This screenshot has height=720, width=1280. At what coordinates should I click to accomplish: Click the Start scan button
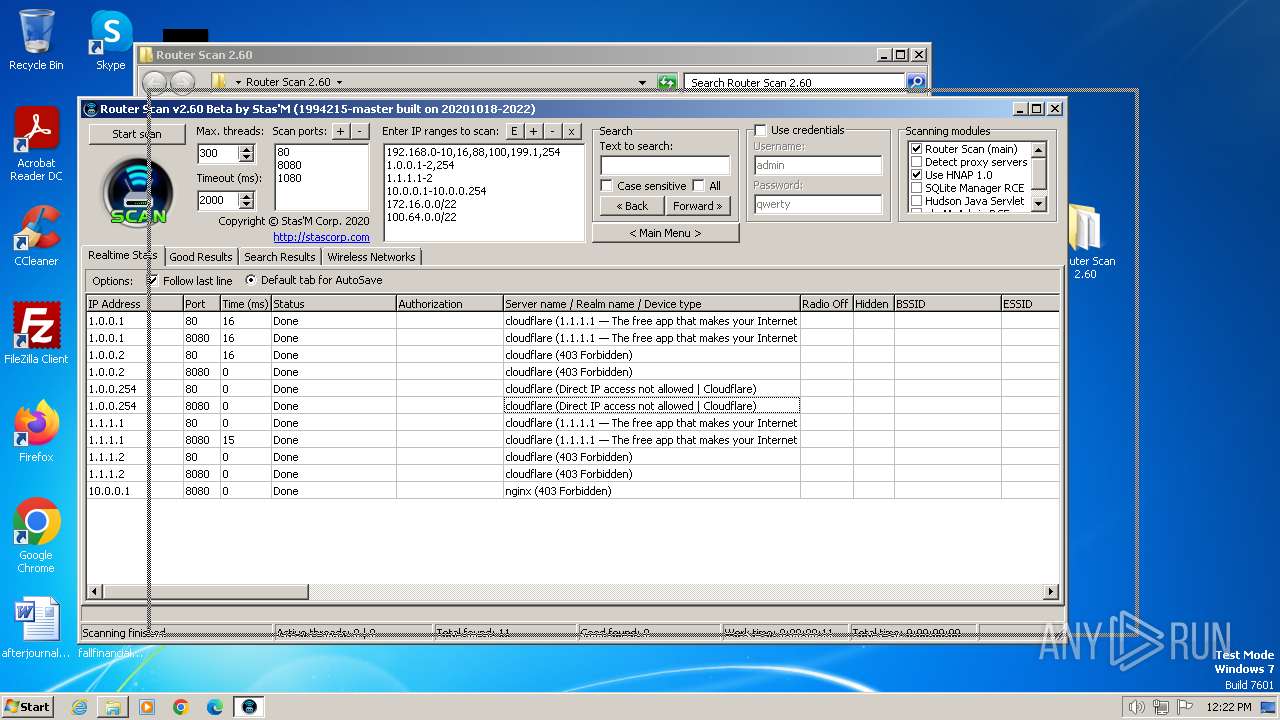tap(137, 134)
